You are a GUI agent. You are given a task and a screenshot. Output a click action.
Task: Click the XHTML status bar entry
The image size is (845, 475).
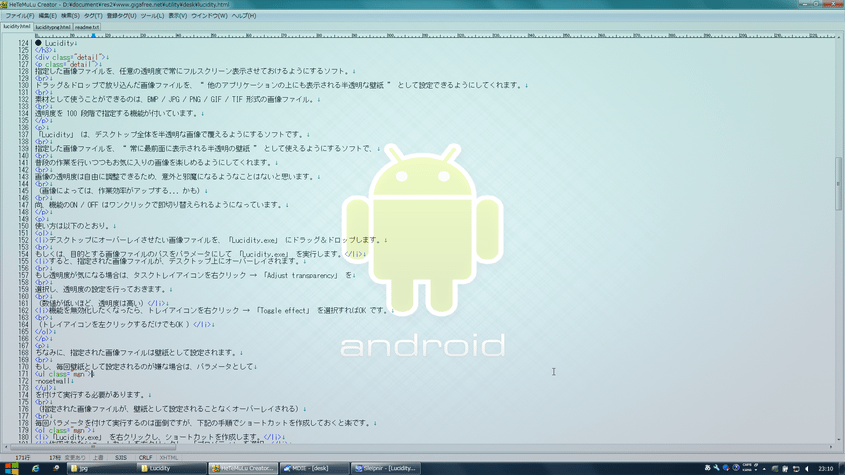tap(169, 457)
